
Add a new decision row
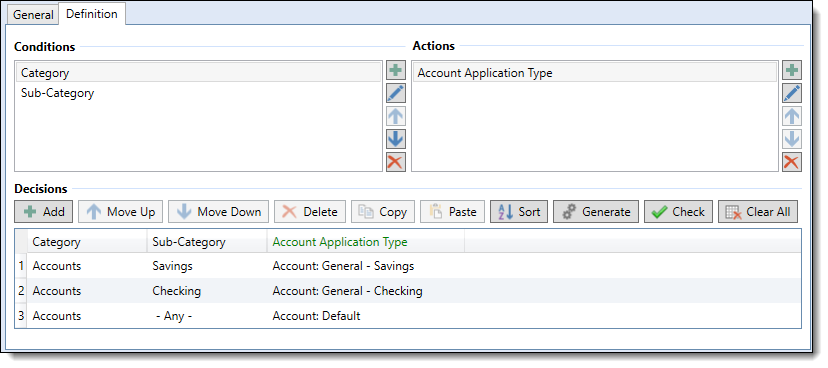coord(44,212)
